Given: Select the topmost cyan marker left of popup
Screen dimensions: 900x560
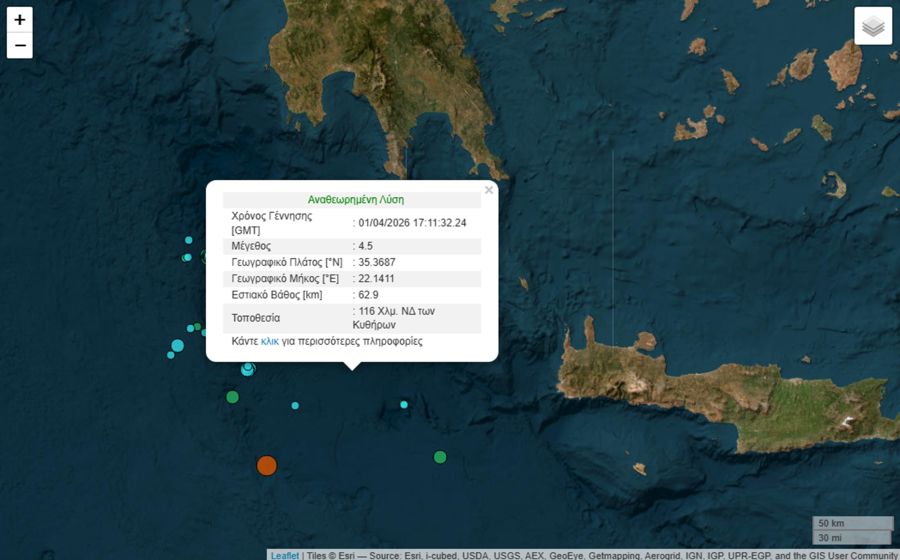Looking at the screenshot, I should (x=188, y=240).
